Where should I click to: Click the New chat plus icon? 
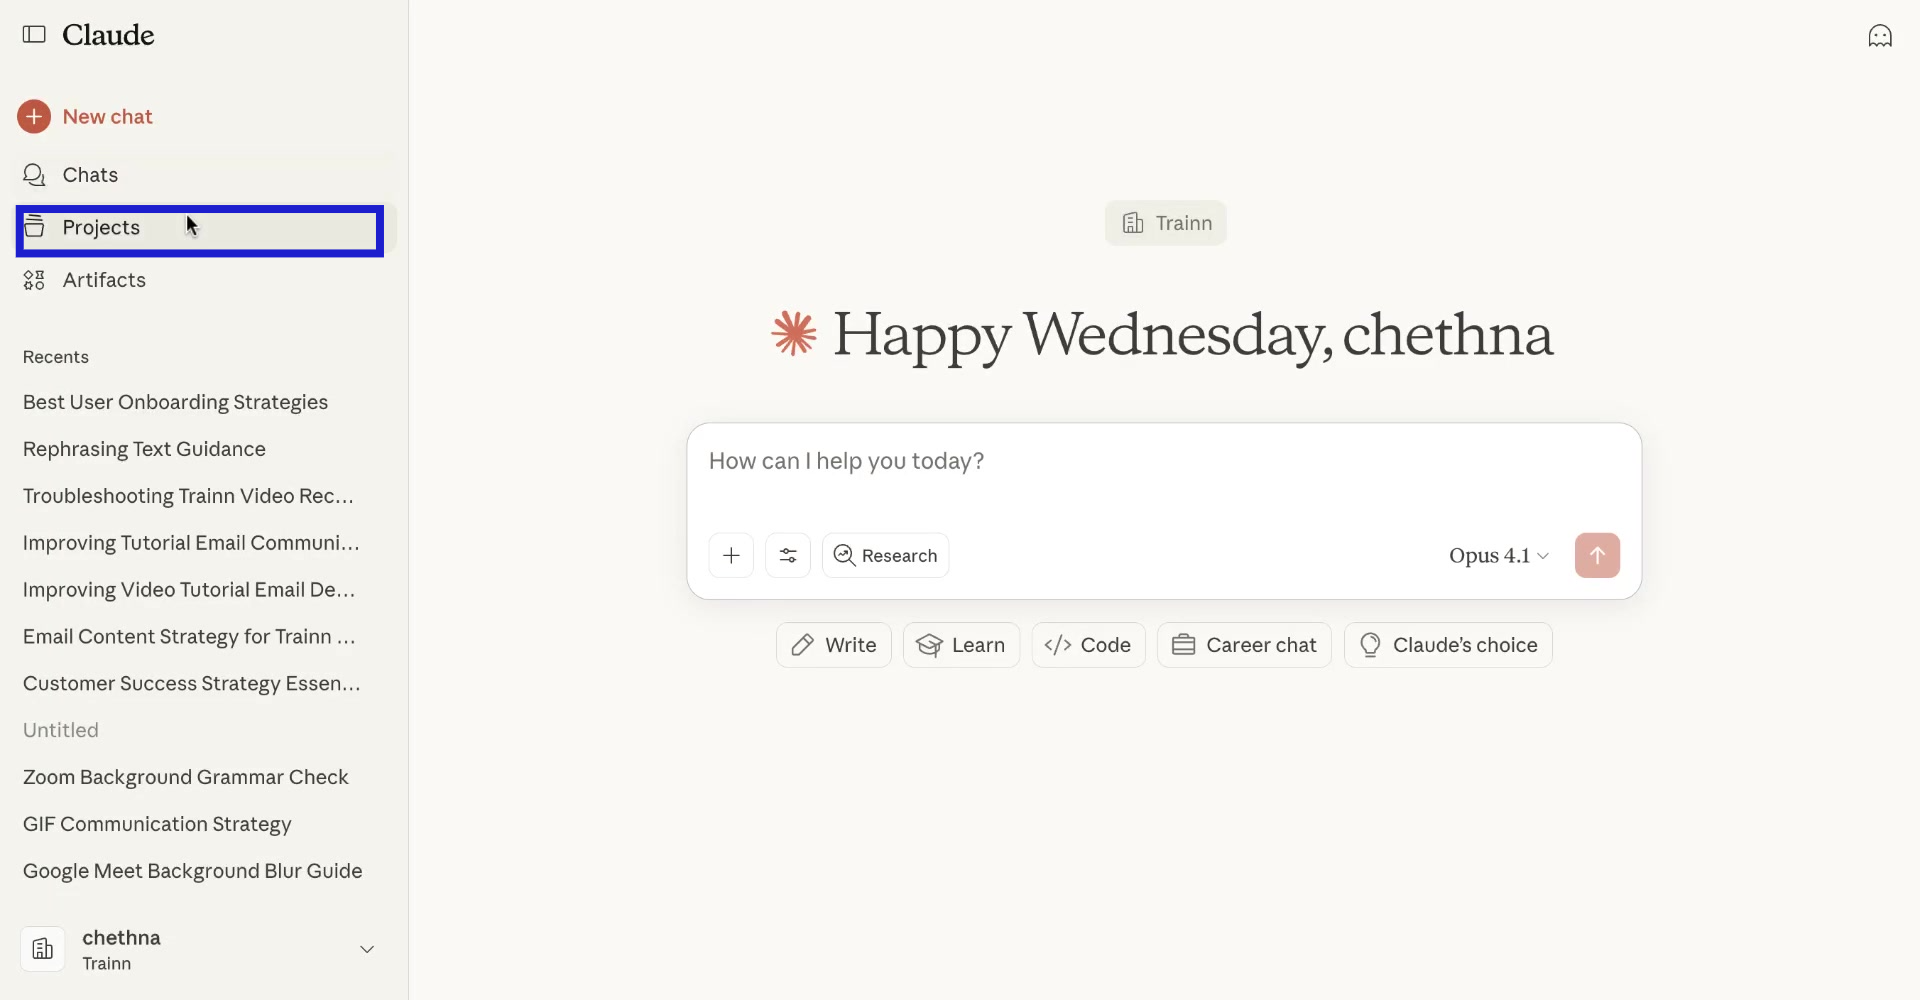coord(34,117)
